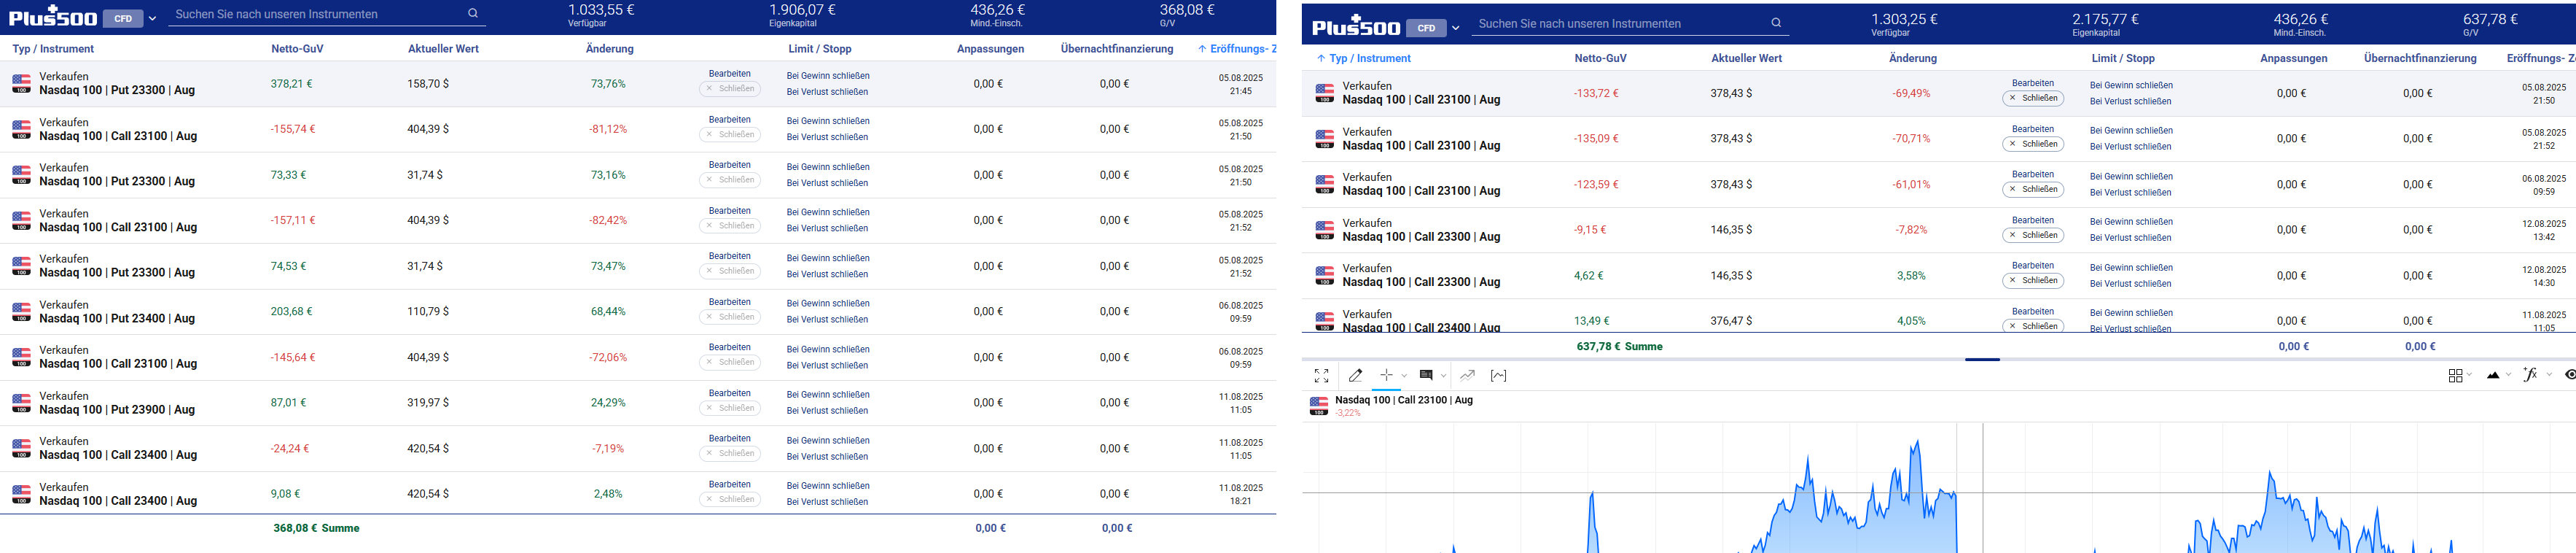Choose the trend line arrow tool
2576x553 pixels.
[1467, 376]
